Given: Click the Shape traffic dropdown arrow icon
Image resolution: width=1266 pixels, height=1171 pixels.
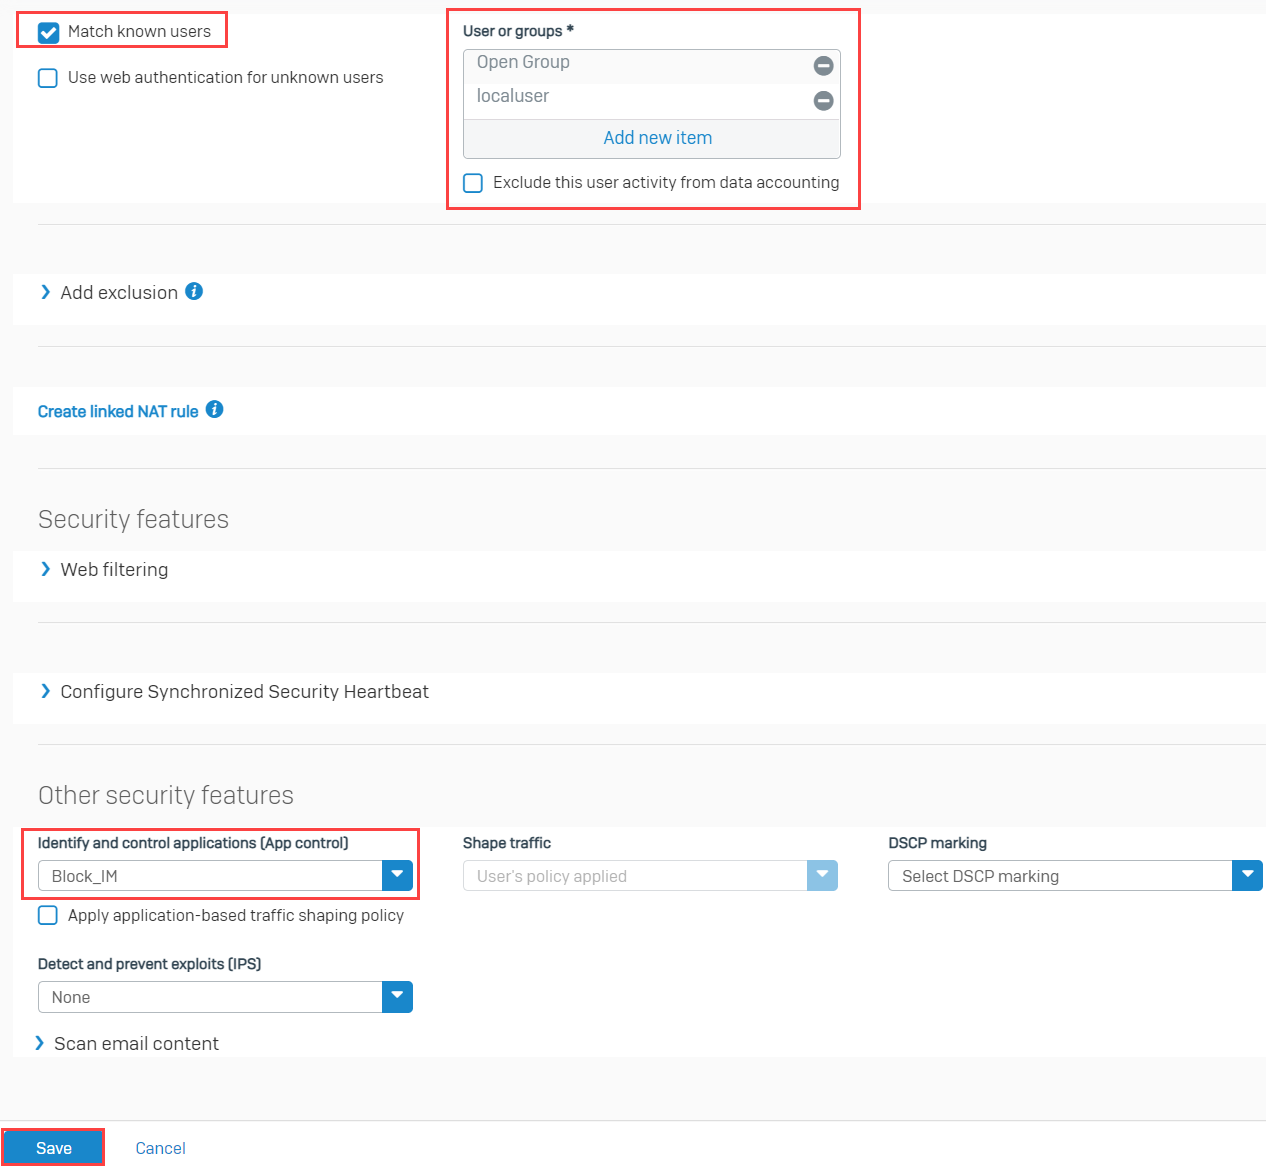Looking at the screenshot, I should pos(822,875).
